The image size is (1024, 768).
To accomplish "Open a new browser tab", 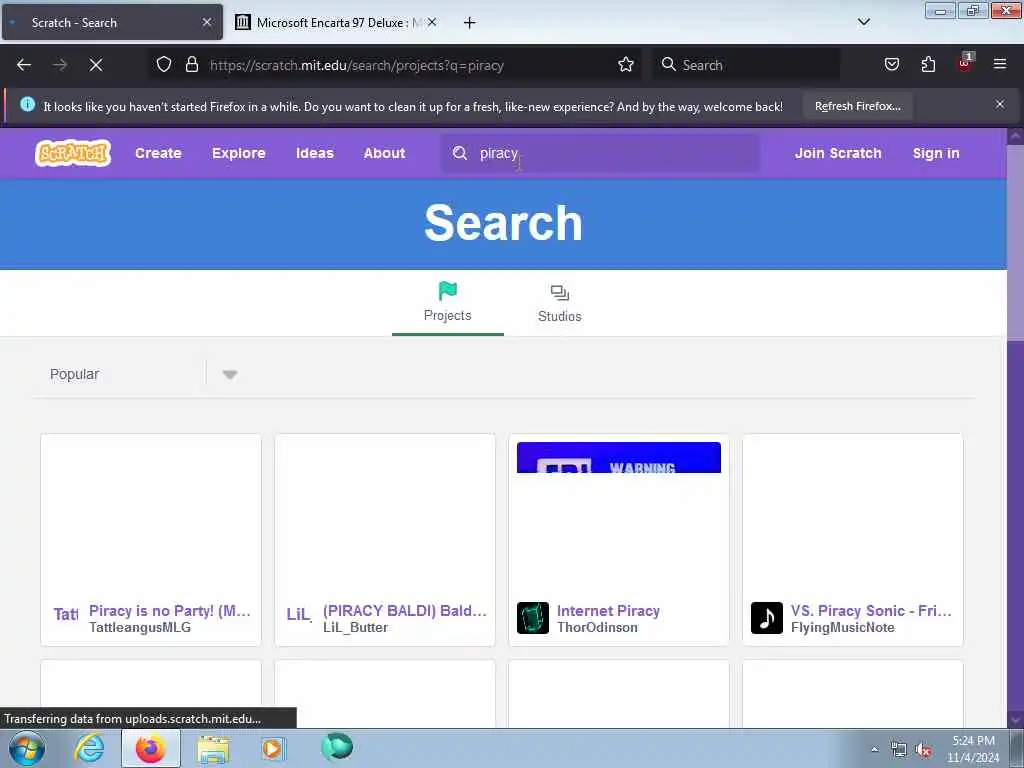I will point(470,23).
